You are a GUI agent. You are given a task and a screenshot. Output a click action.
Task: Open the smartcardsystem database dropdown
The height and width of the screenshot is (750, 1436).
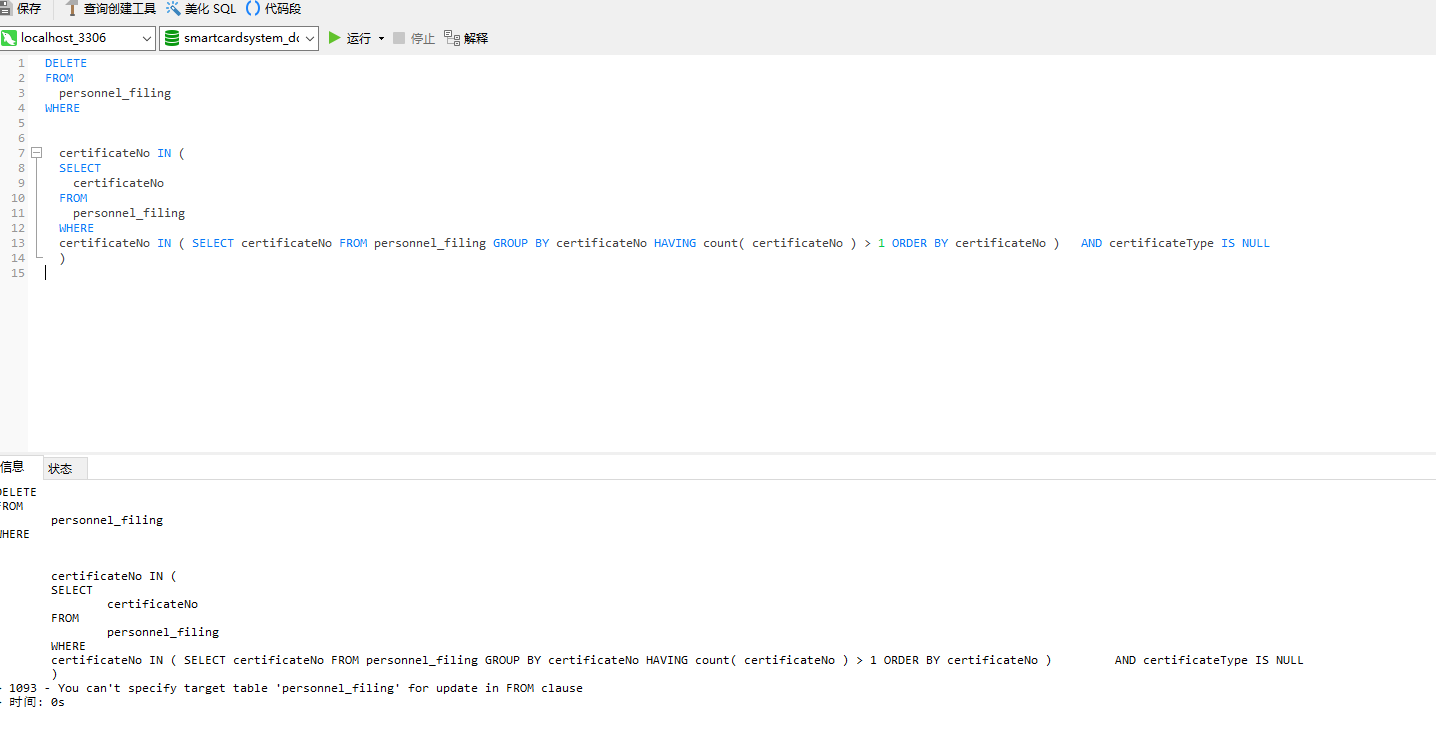click(x=309, y=38)
